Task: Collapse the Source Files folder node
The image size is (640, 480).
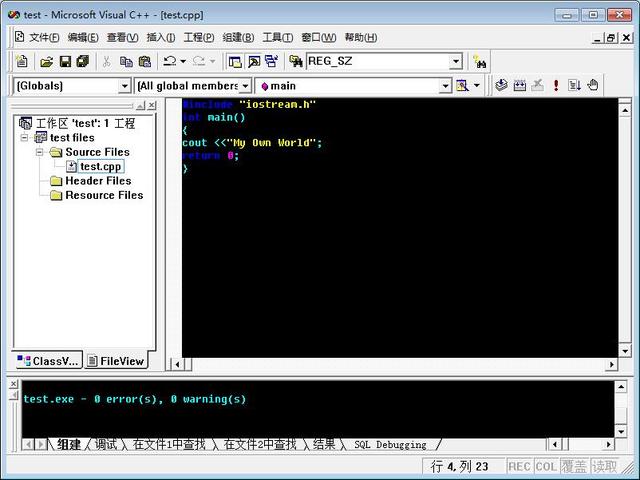Action: coord(40,152)
